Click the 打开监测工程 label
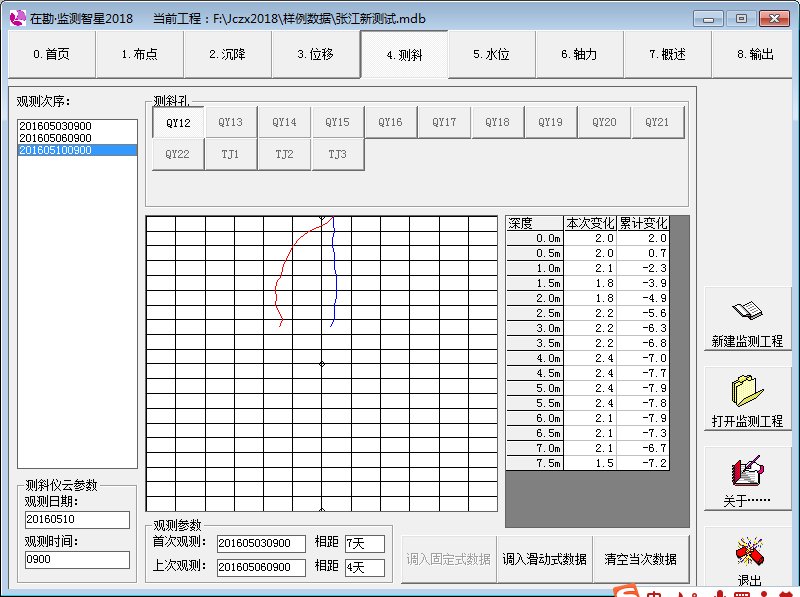 click(x=747, y=421)
